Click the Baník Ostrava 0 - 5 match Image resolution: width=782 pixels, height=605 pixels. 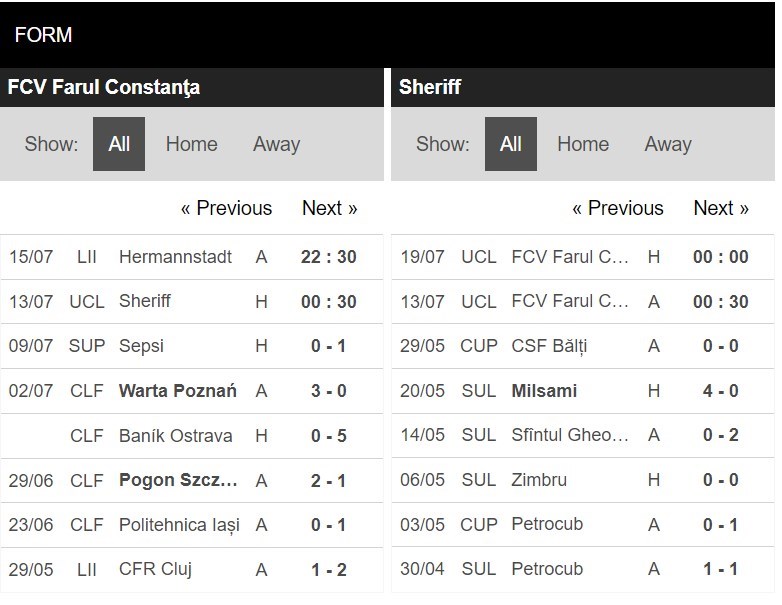click(x=192, y=436)
